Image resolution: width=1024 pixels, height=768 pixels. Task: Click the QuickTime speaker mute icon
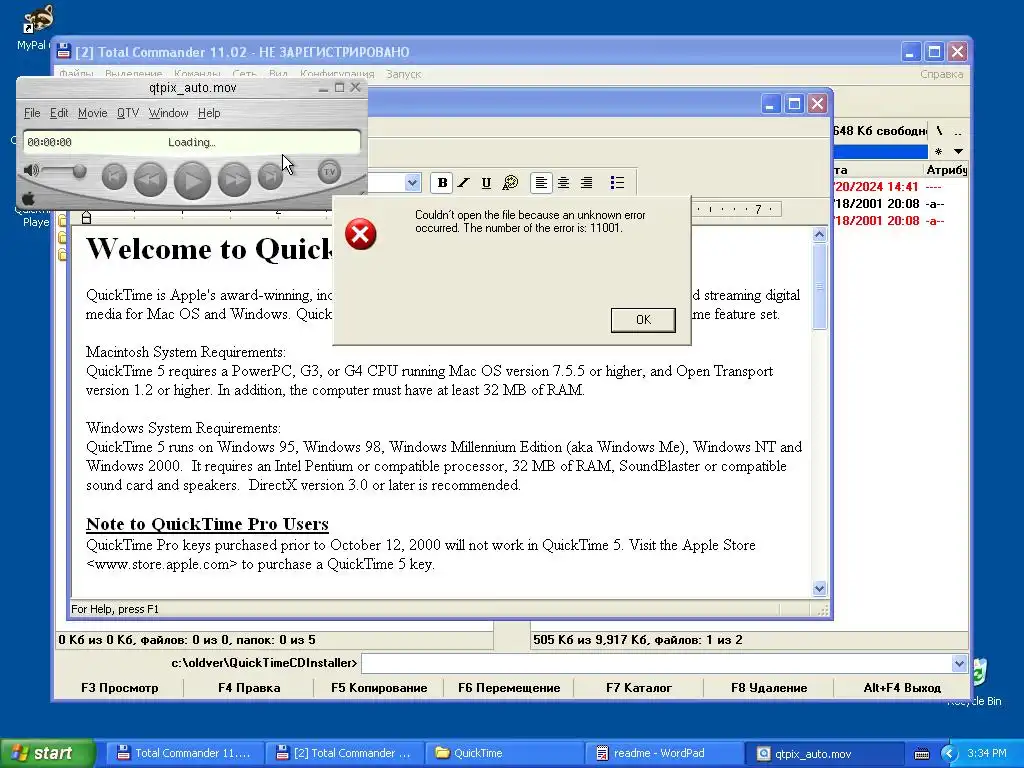tap(30, 170)
